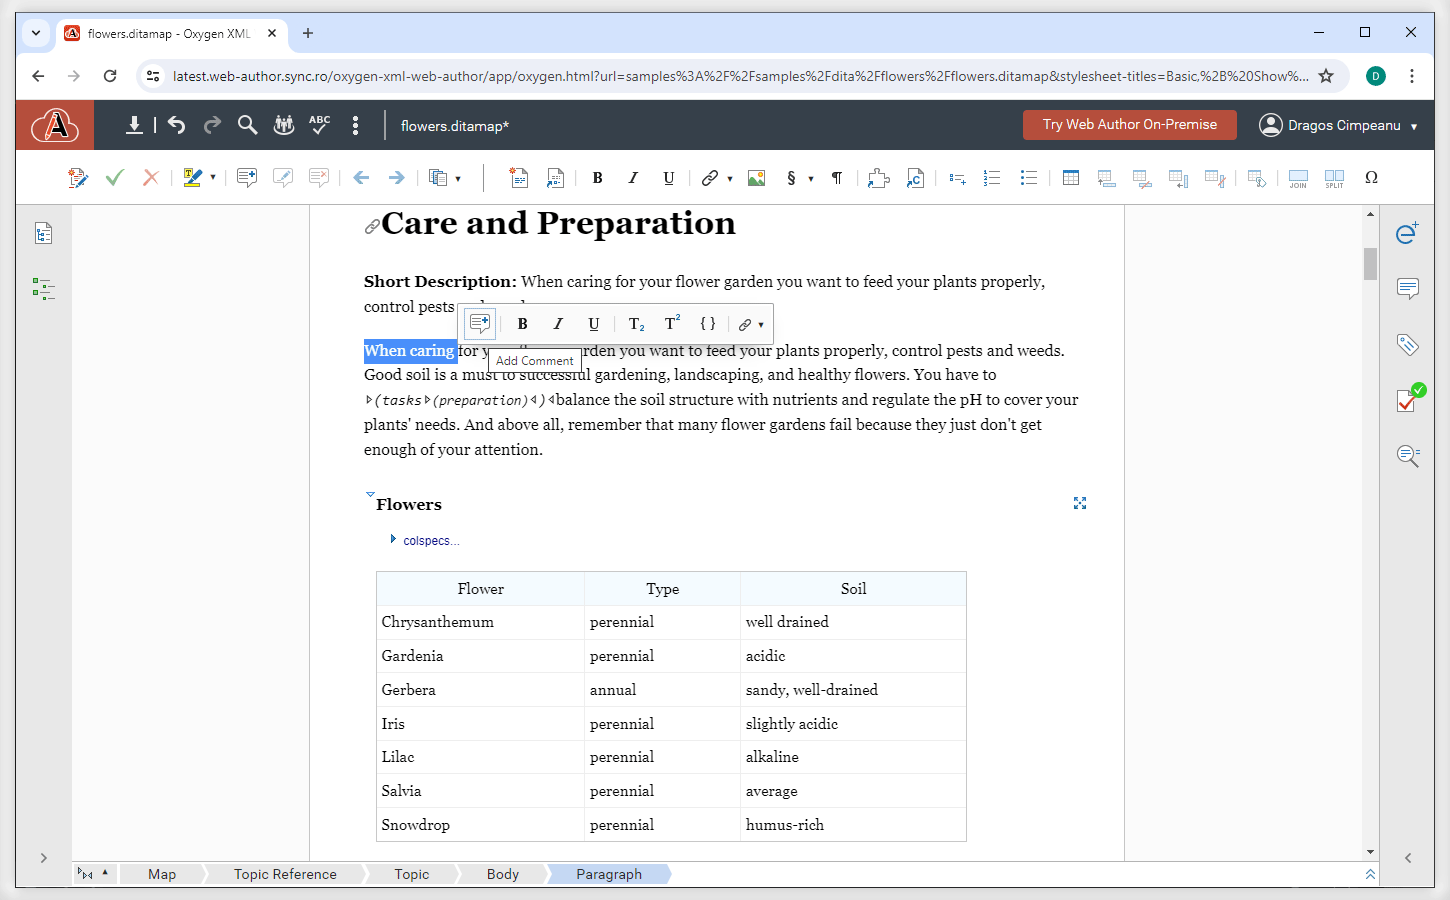The height and width of the screenshot is (900, 1450).
Task: Open the Validation panel with red checkmark
Action: (x=1408, y=400)
